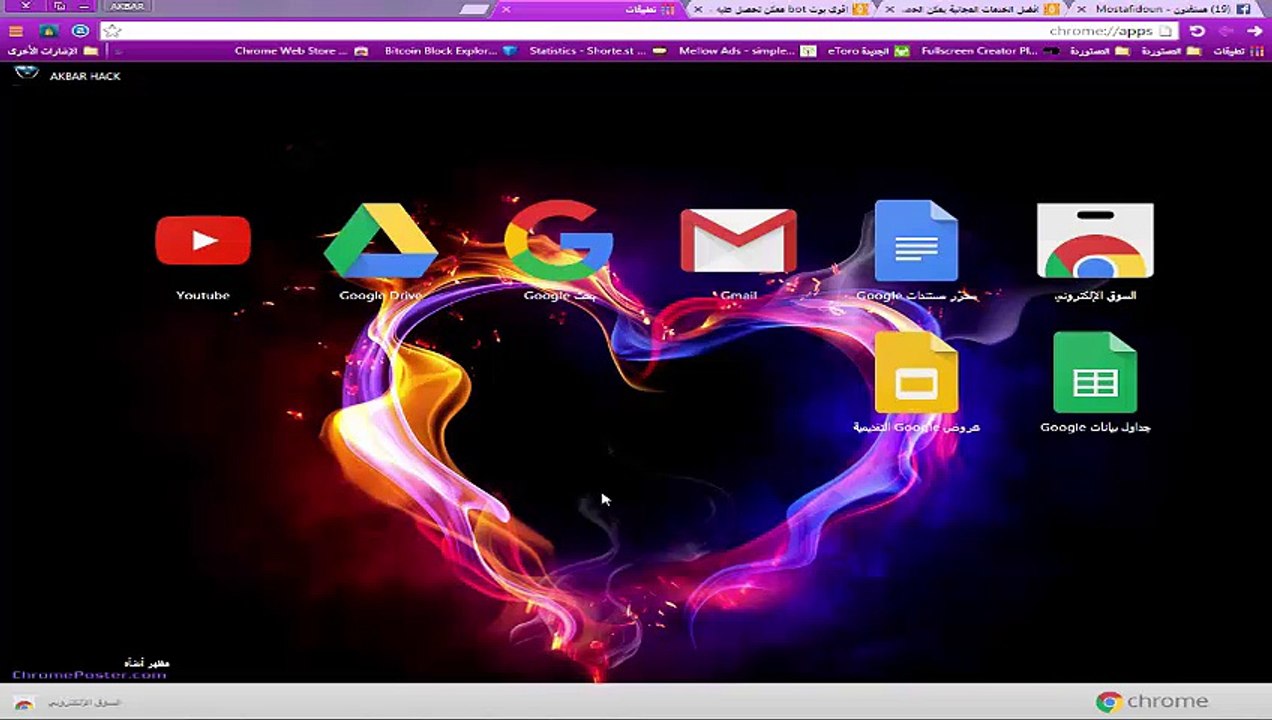Expand the Other bookmarks folder
The image size is (1272, 720).
53,51
